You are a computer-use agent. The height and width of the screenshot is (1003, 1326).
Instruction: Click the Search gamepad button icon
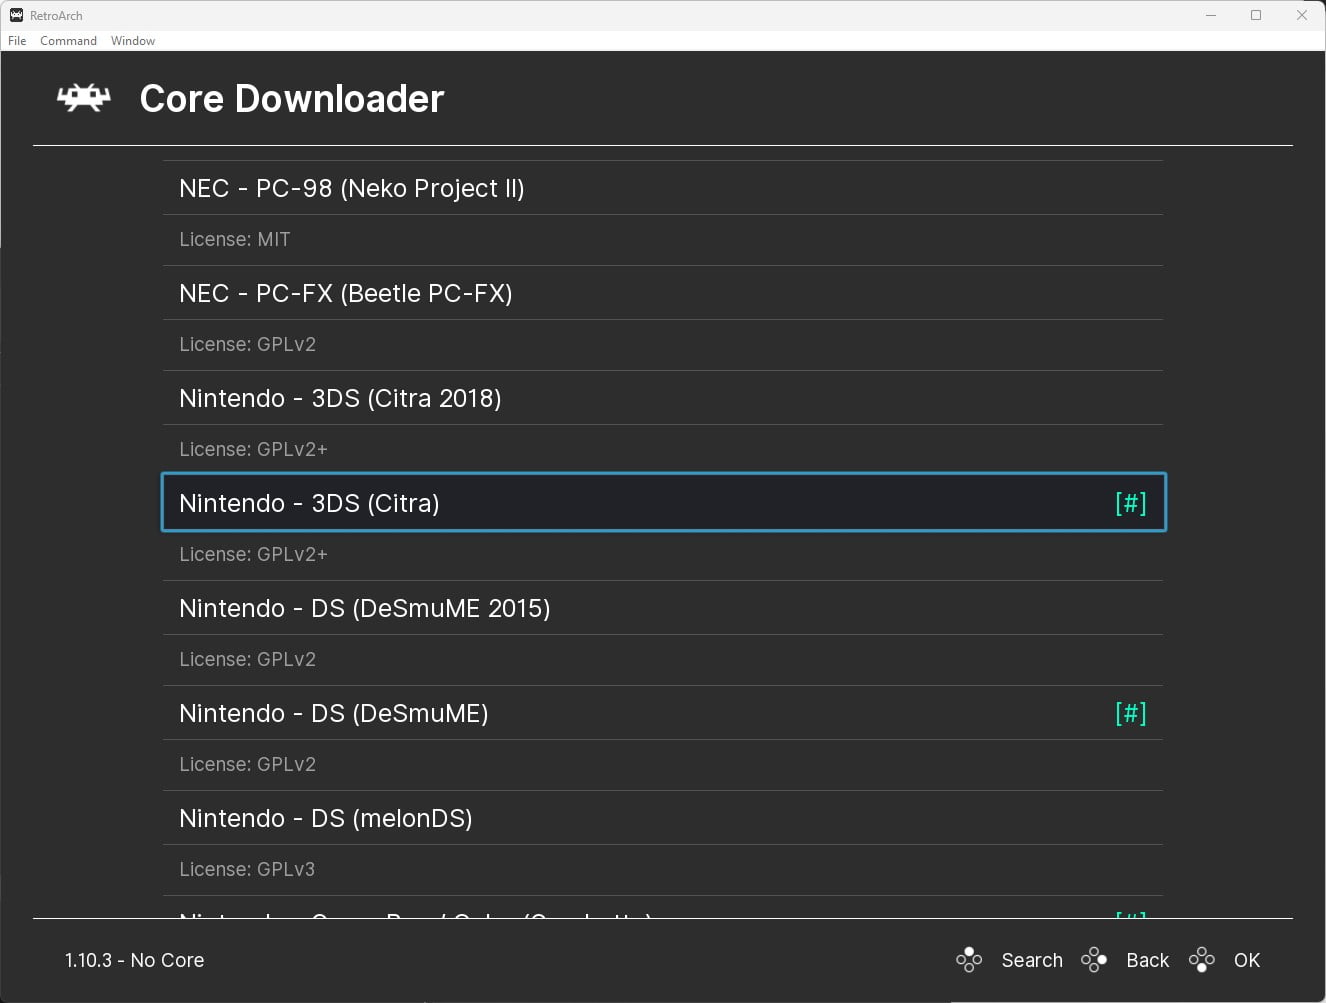968,959
